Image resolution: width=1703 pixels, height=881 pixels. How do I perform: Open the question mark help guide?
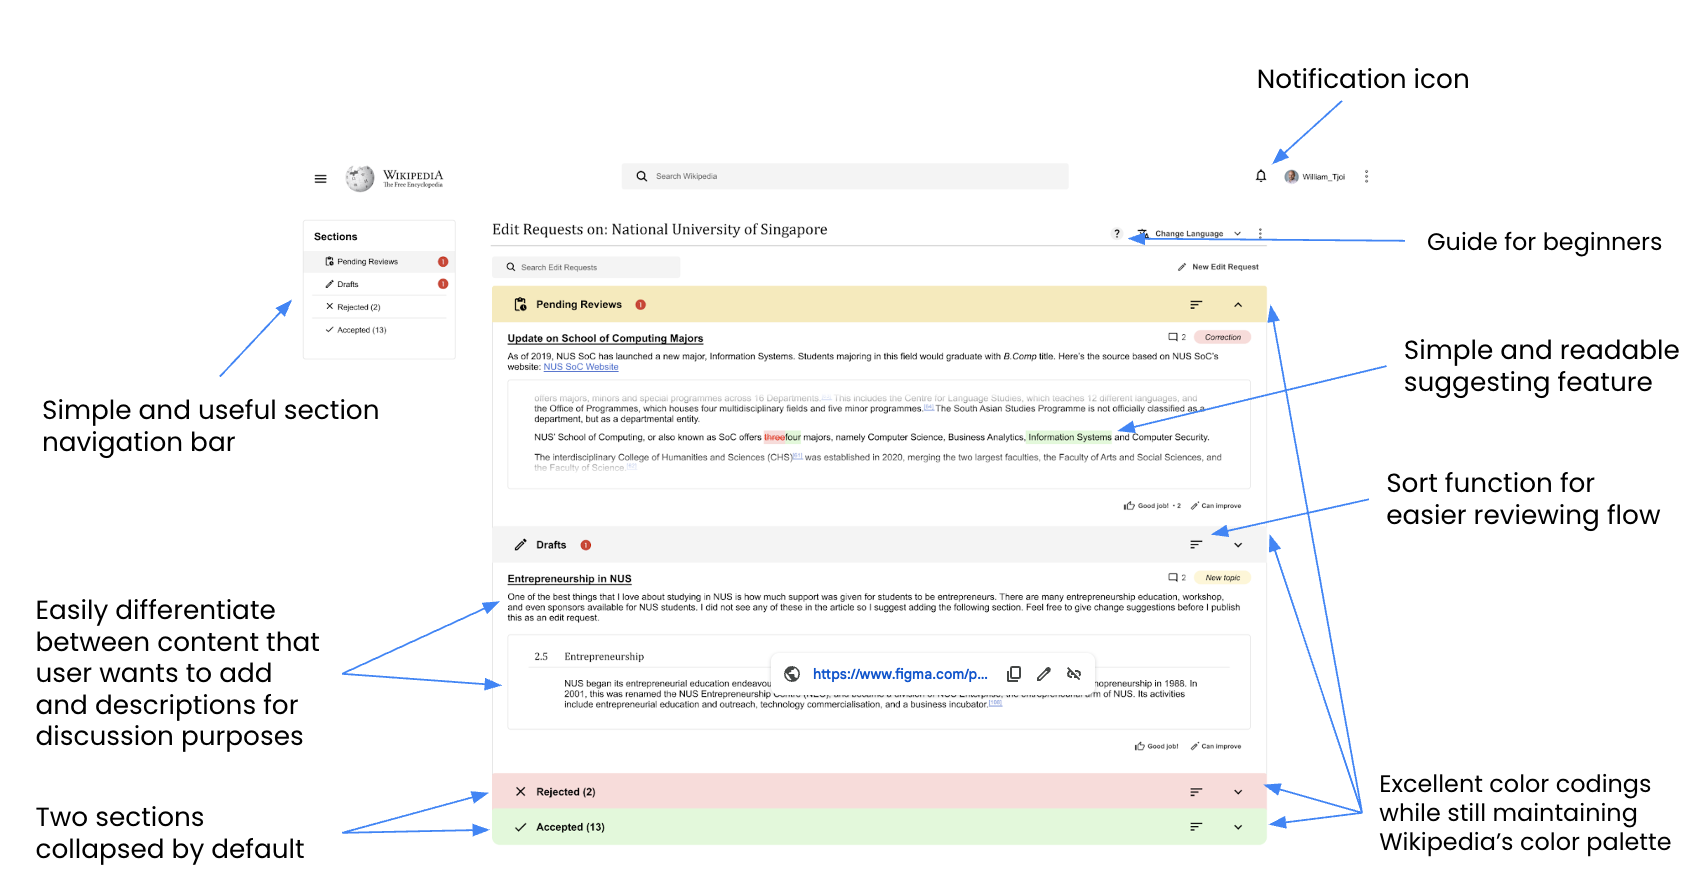click(1117, 234)
